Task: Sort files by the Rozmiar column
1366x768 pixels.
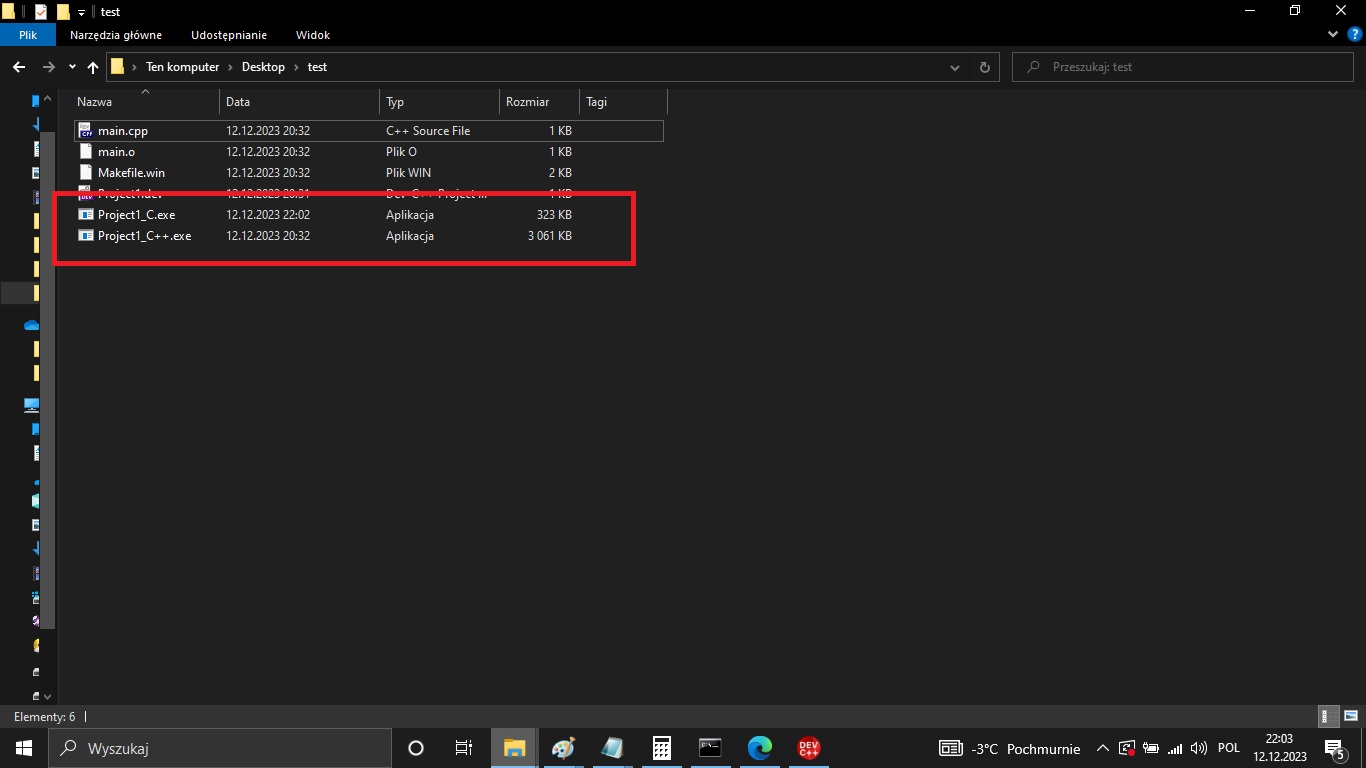Action: point(539,102)
